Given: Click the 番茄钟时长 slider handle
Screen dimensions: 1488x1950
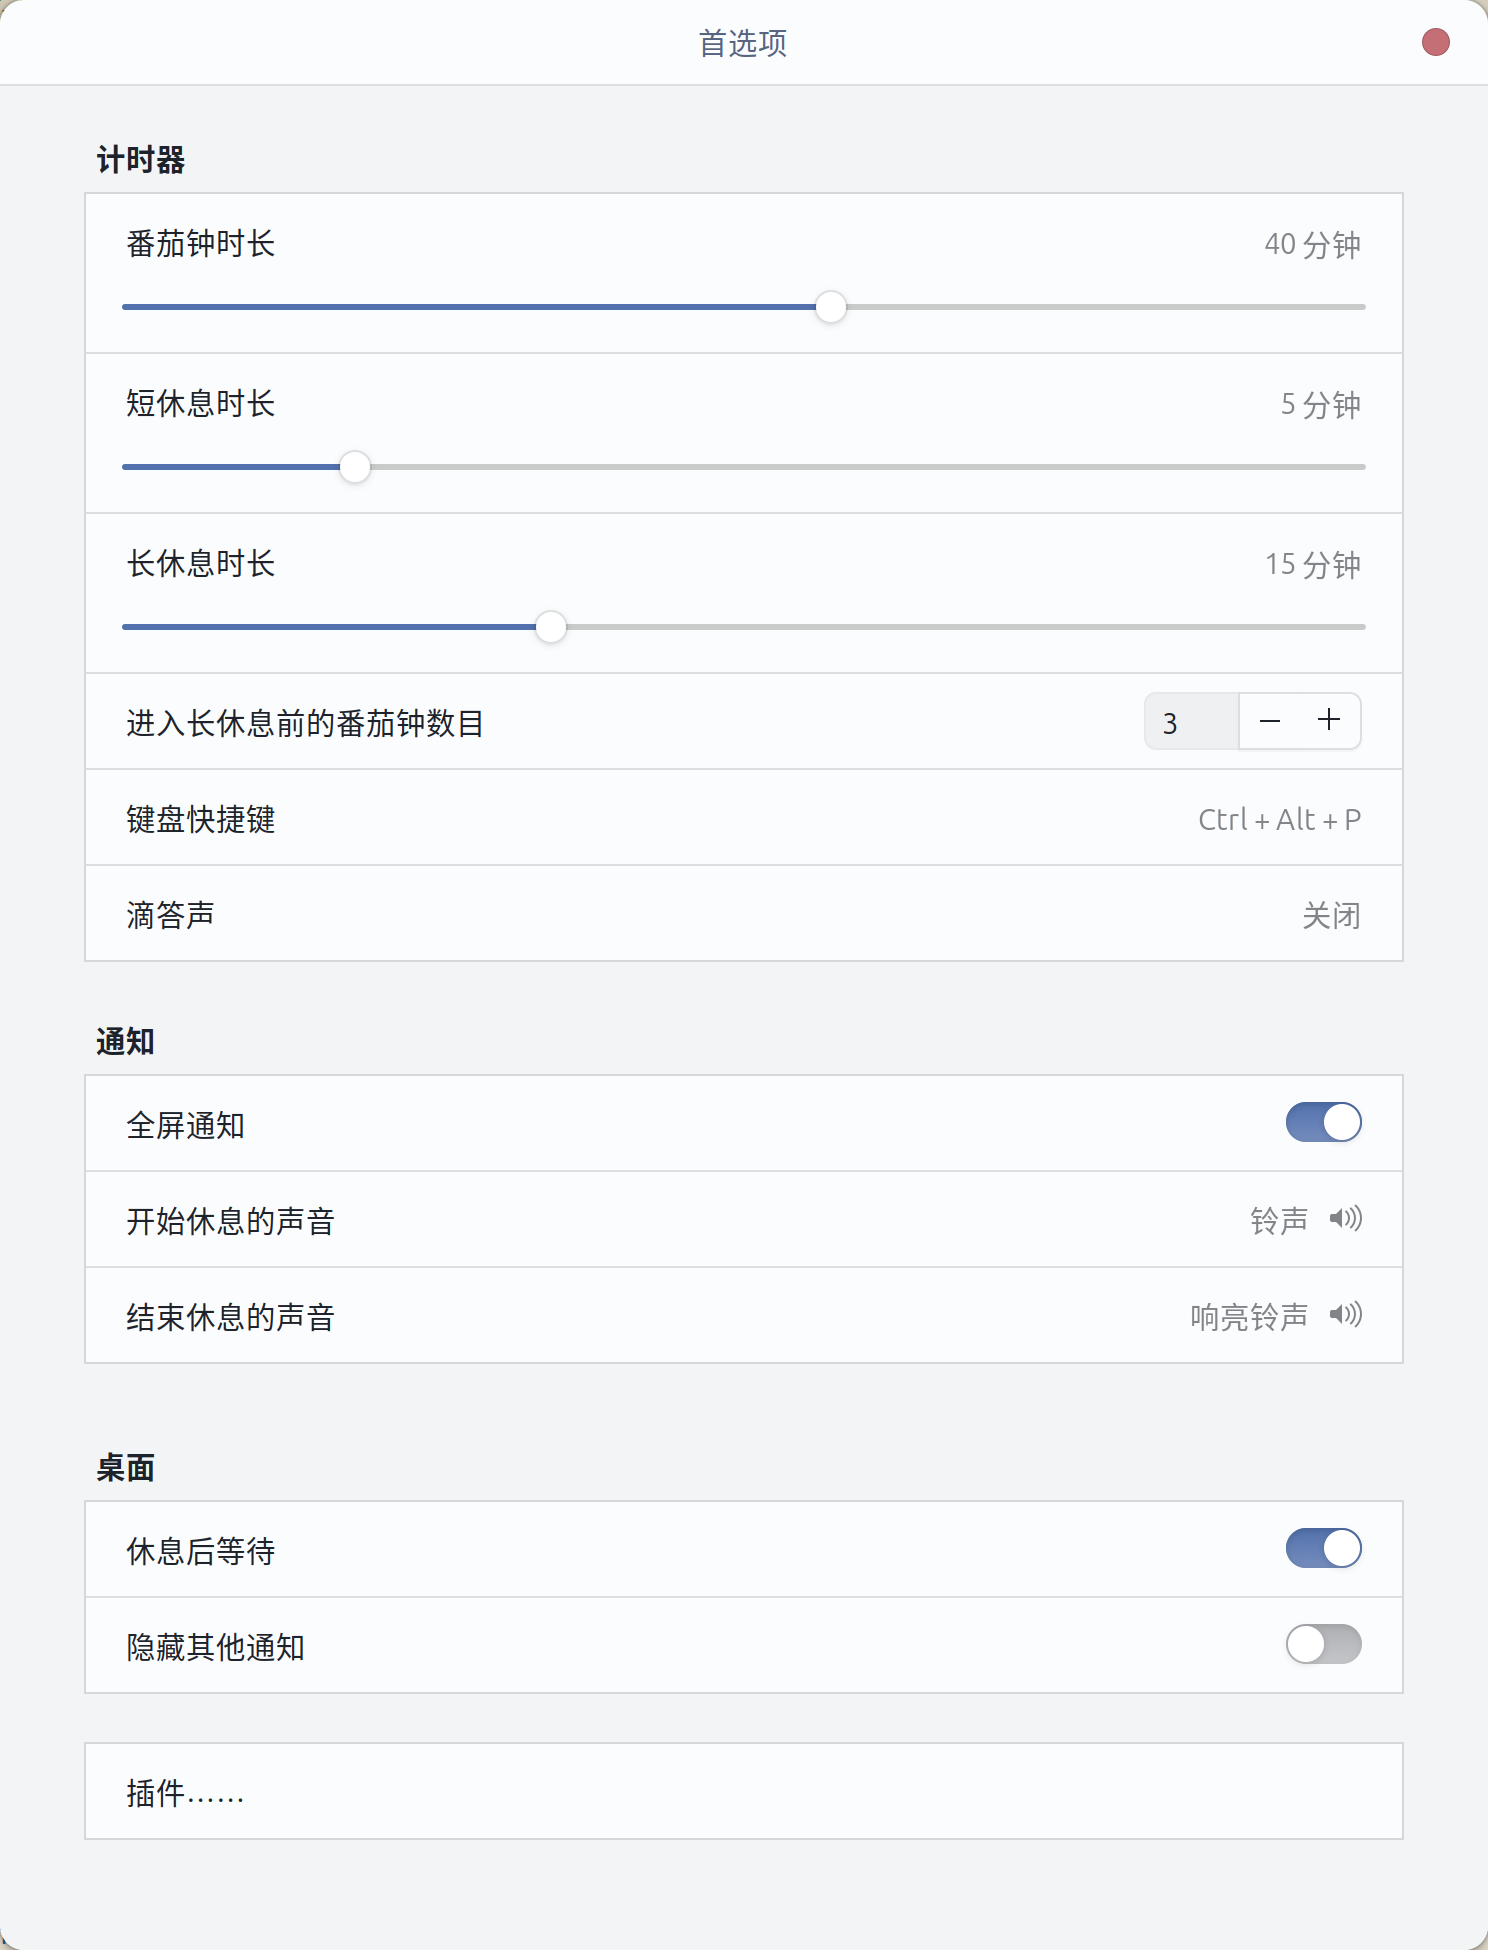Looking at the screenshot, I should (x=831, y=307).
